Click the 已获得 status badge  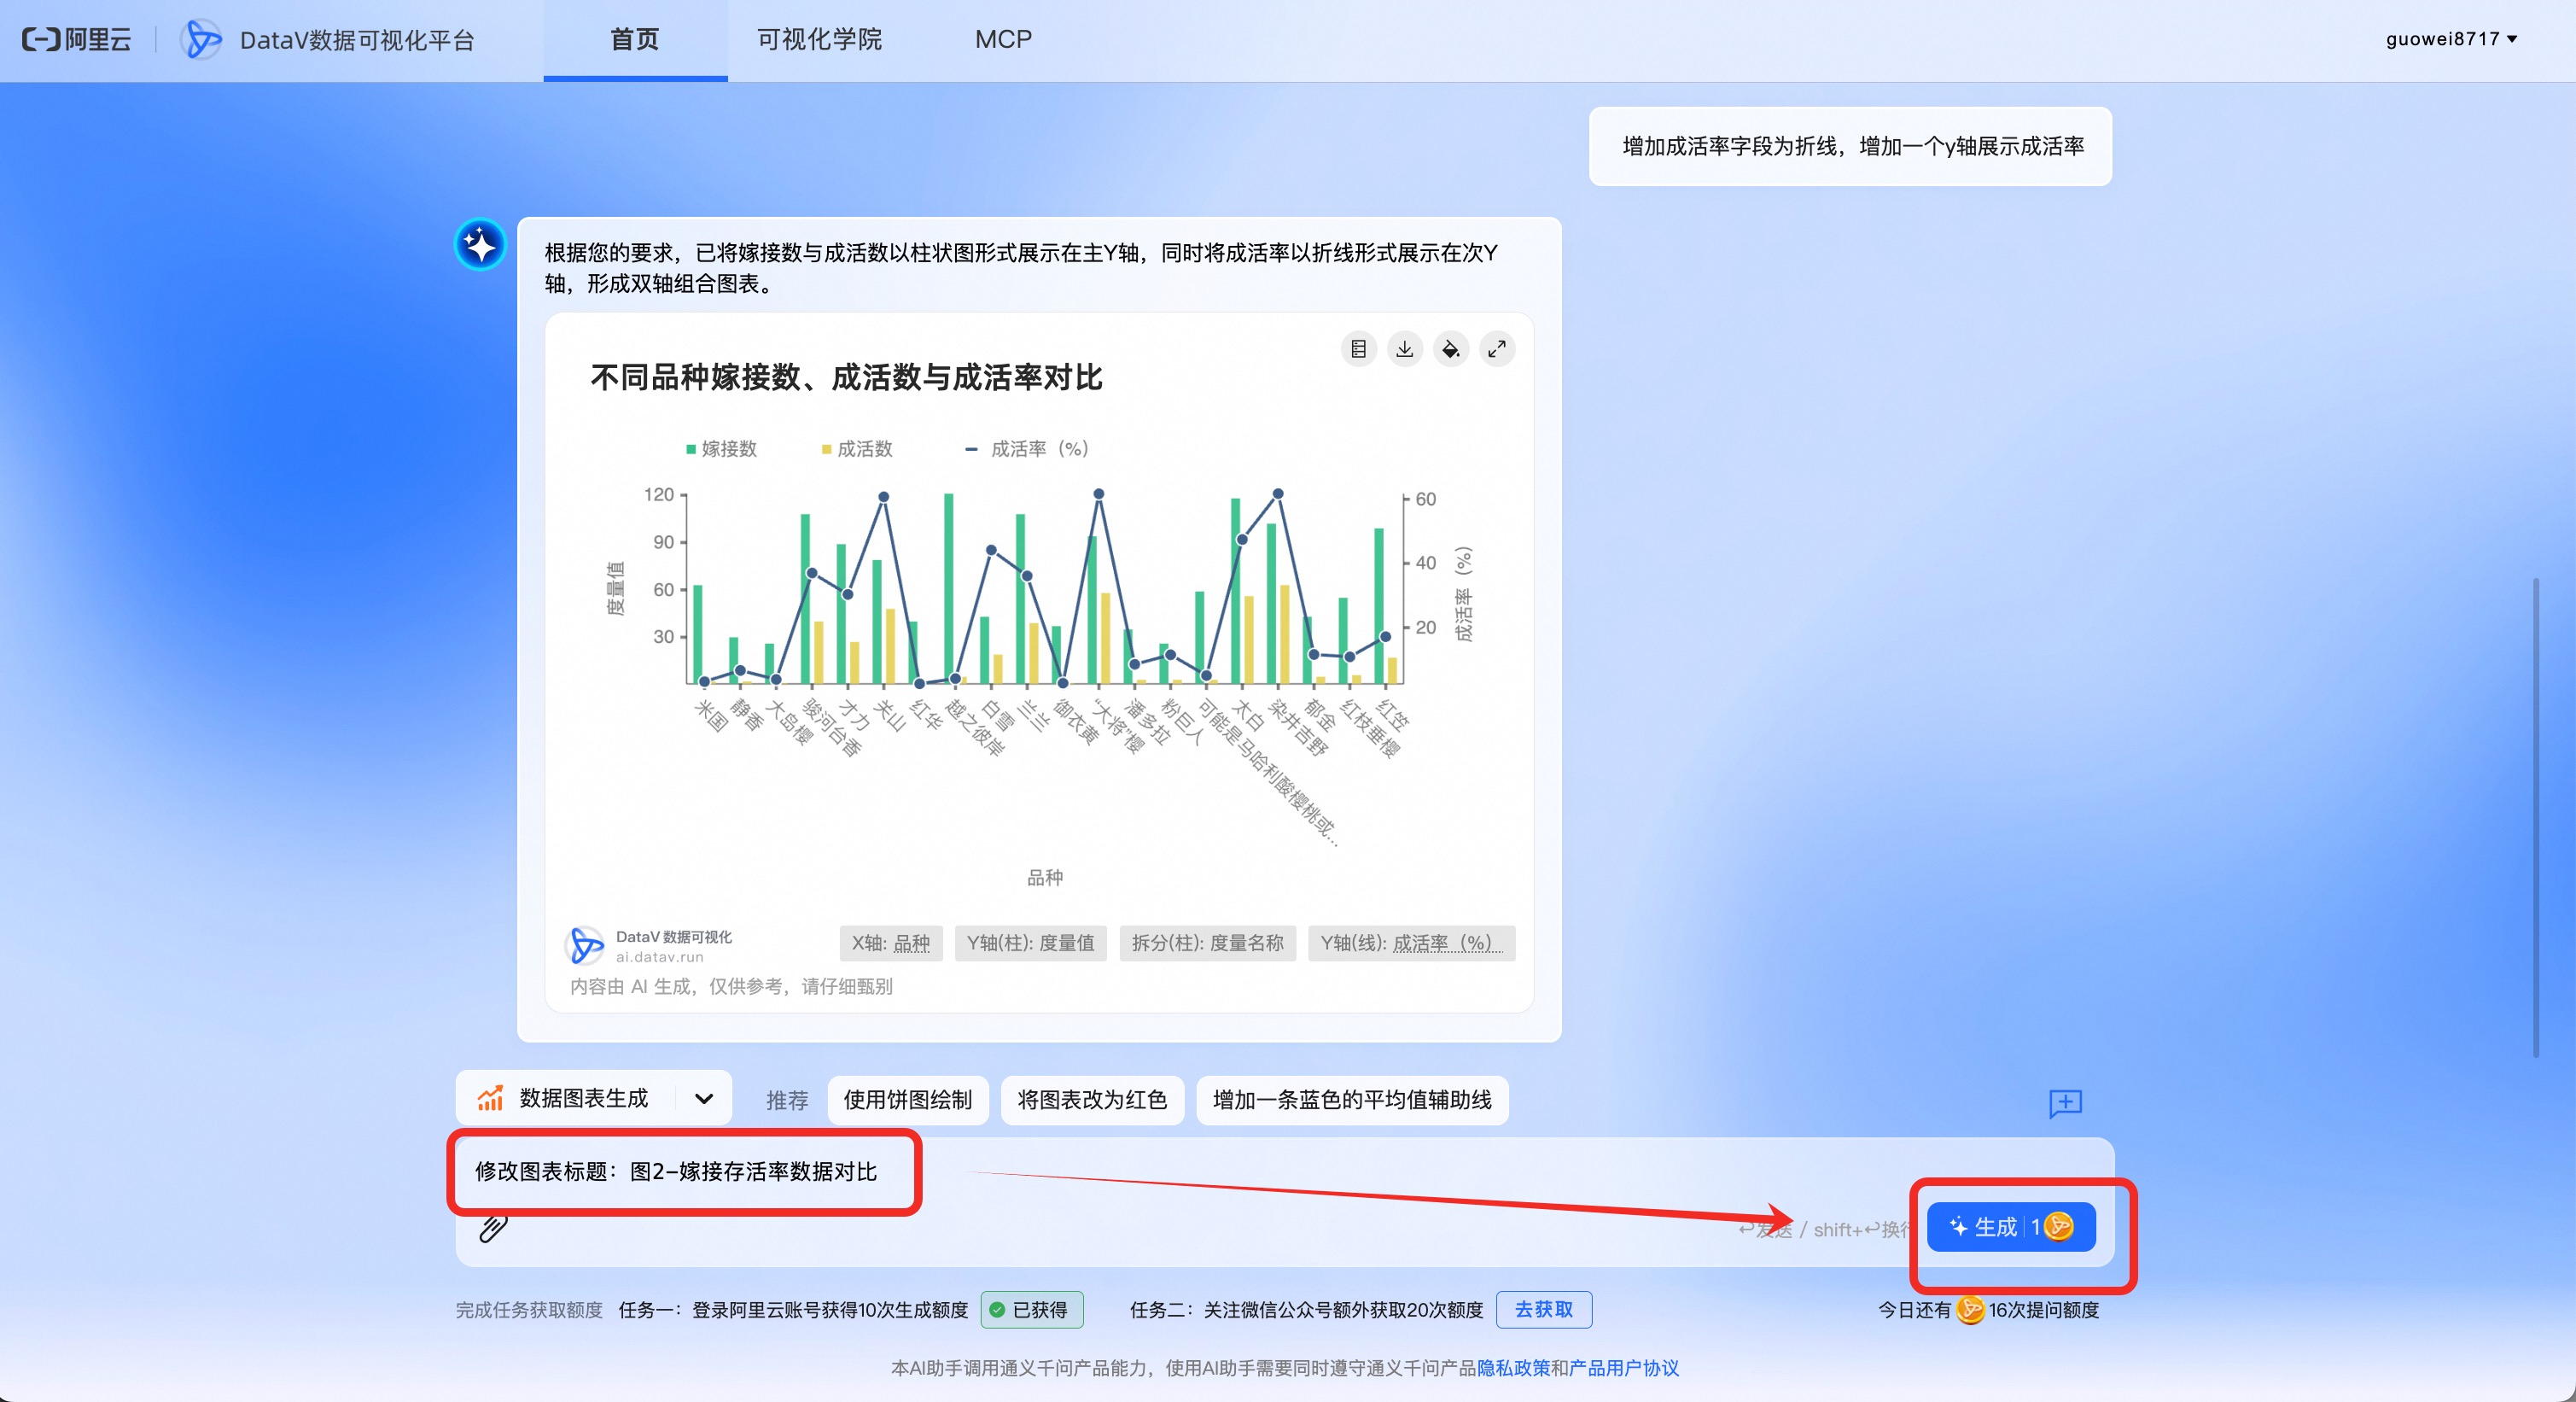1031,1309
